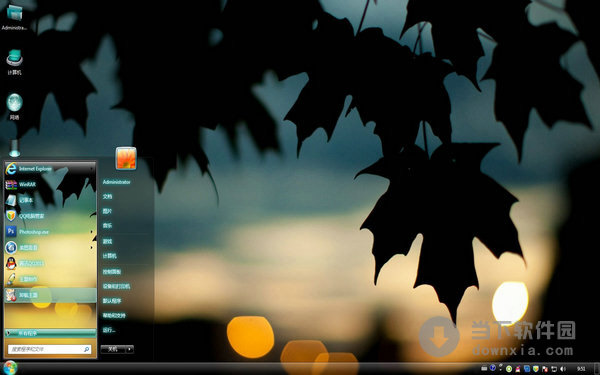Viewport: 600px width, 375px height.
Task: Open WinRAR in the Start menu
Action: [x=50, y=184]
